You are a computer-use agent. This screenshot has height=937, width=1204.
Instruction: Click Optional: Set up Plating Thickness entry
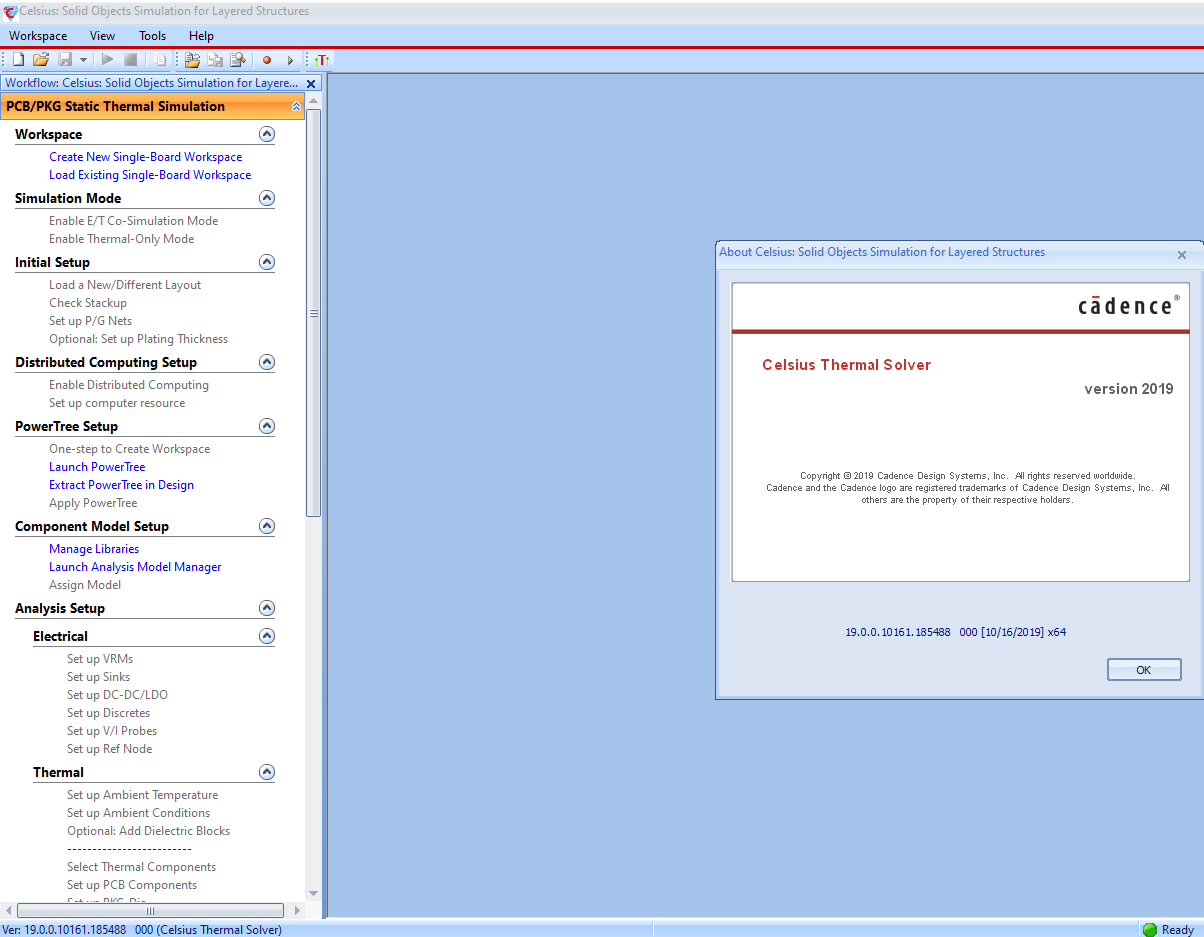138,339
